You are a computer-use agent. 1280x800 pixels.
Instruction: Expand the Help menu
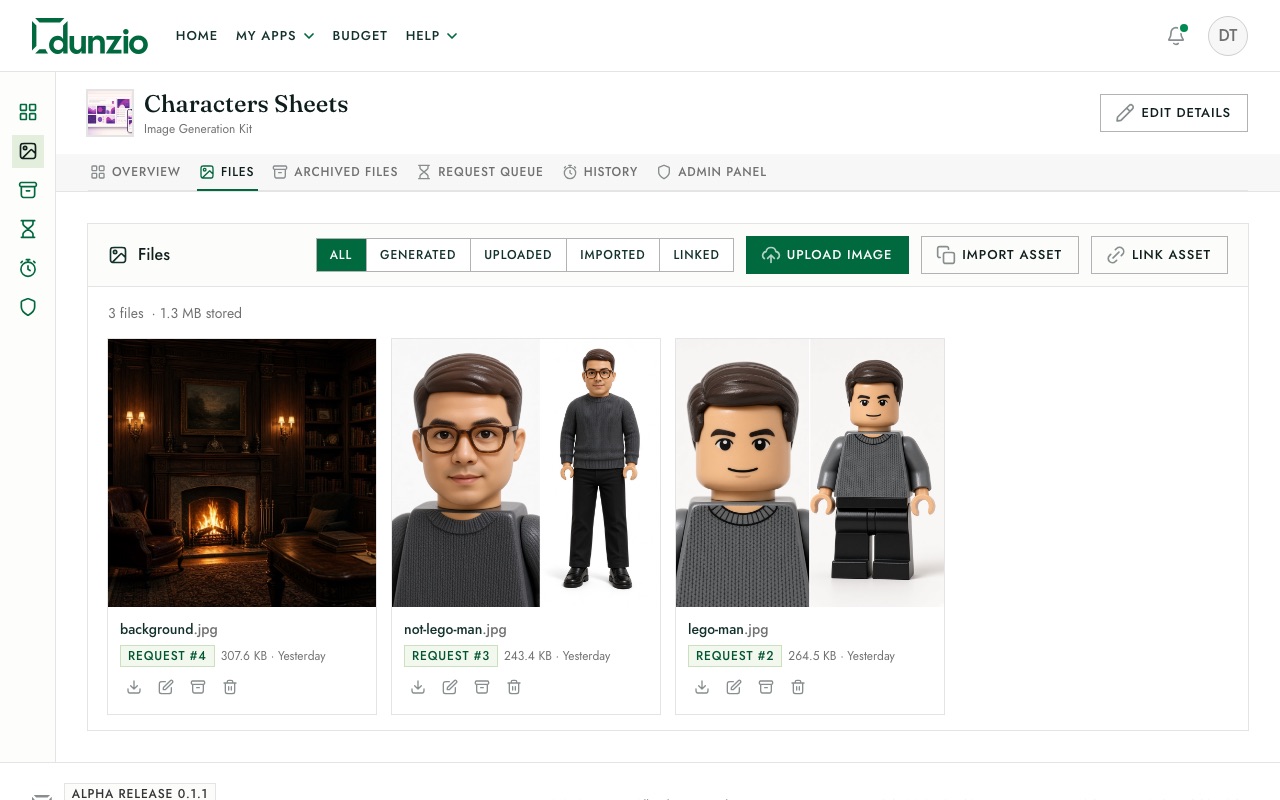pyautogui.click(x=431, y=36)
